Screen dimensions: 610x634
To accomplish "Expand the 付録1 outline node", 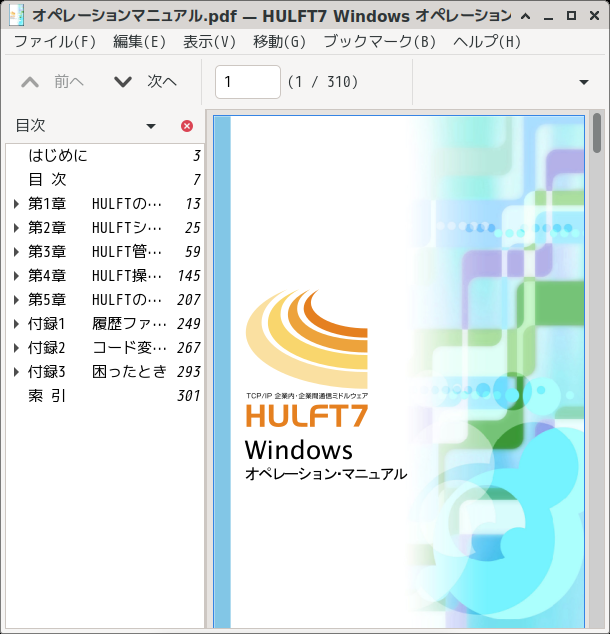I will tap(16, 324).
